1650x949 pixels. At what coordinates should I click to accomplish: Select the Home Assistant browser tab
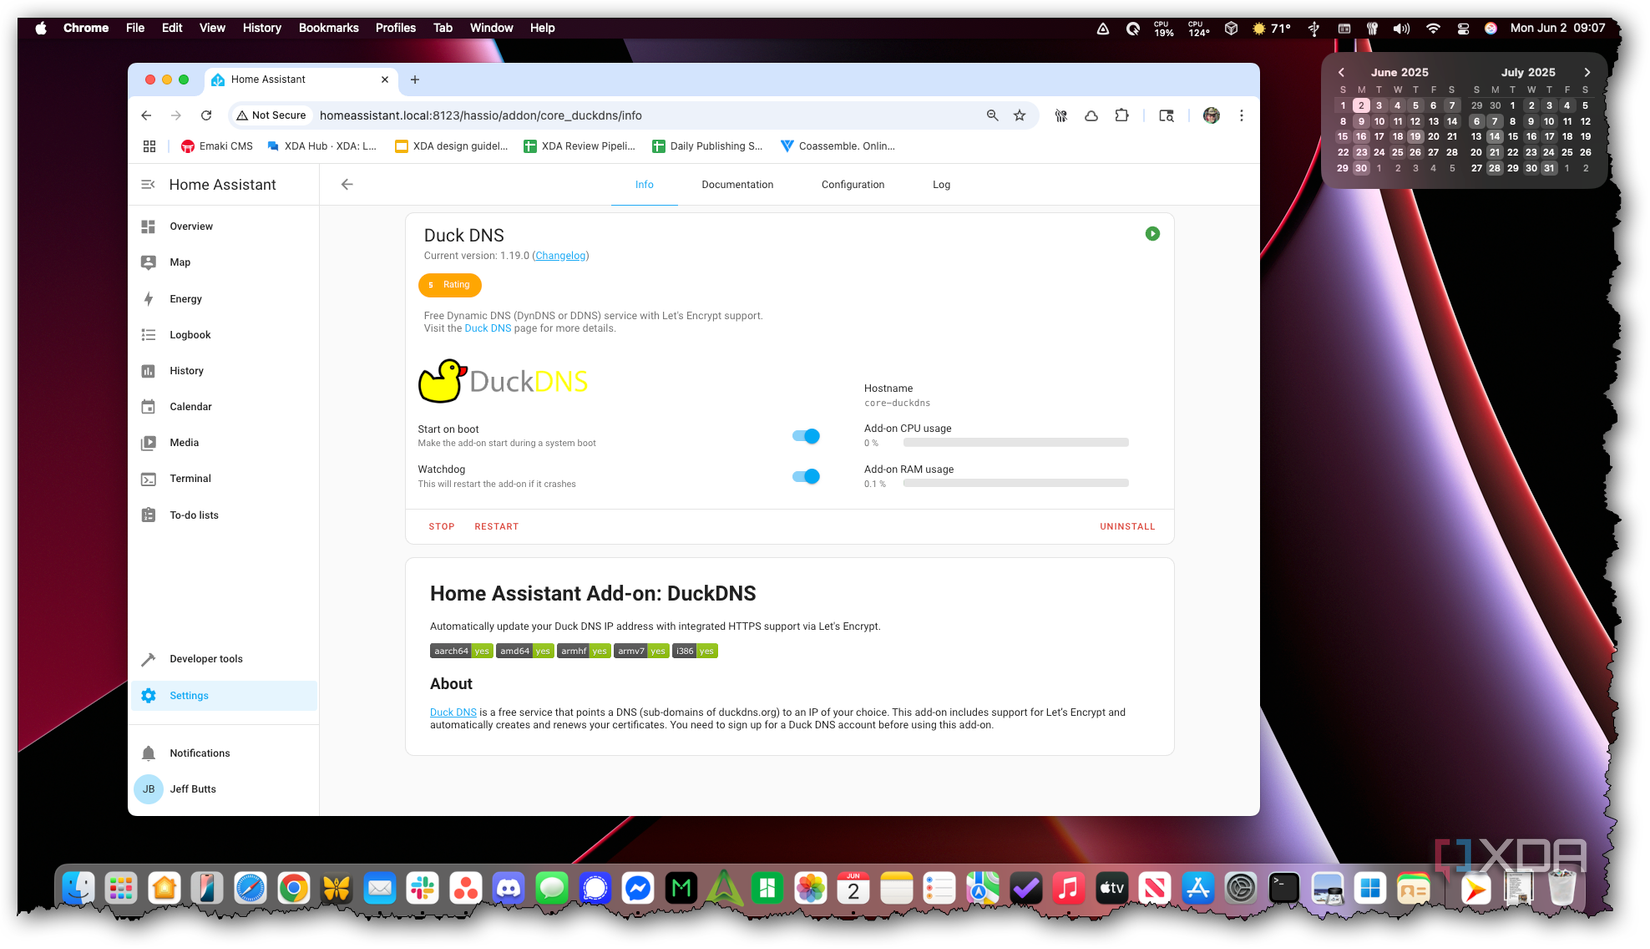[300, 80]
